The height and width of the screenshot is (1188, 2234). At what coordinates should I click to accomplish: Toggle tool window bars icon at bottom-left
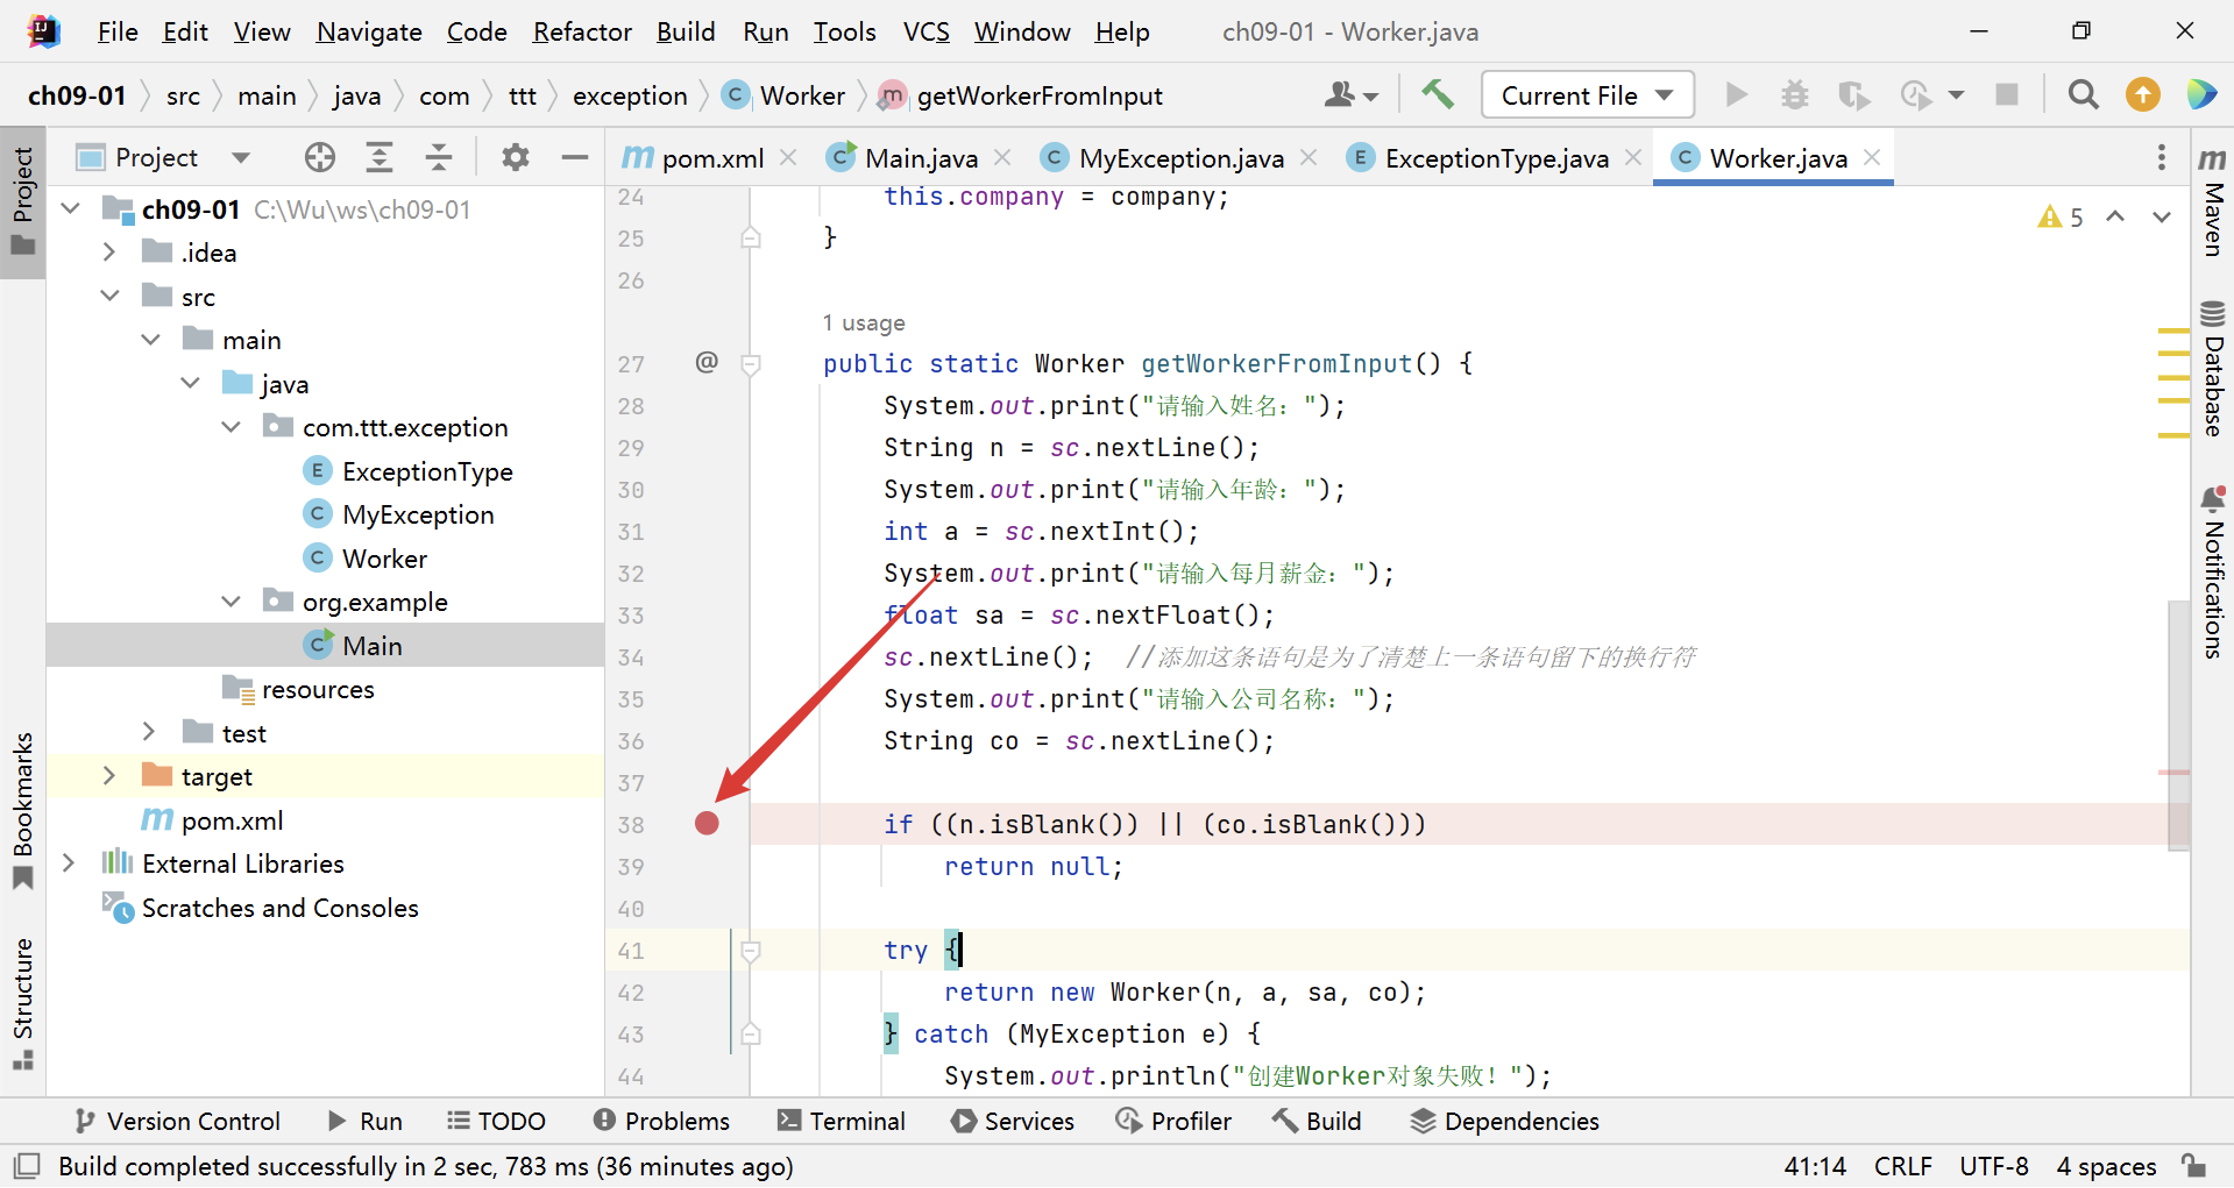(27, 1166)
